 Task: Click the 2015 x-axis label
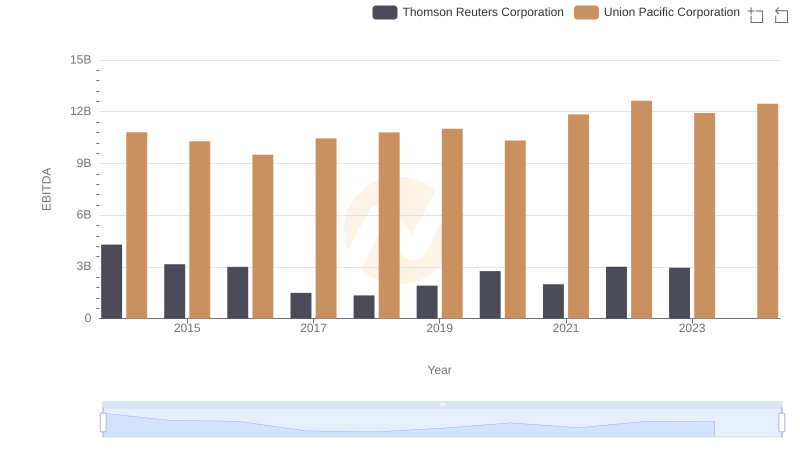187,328
